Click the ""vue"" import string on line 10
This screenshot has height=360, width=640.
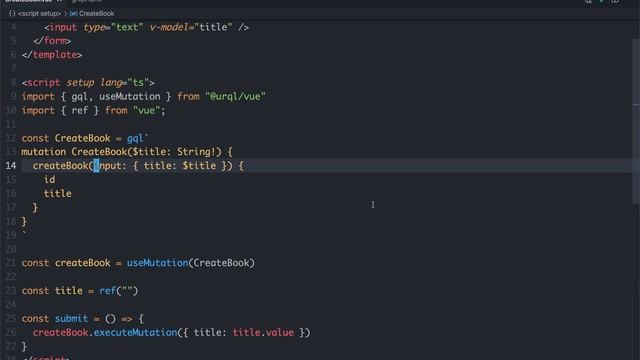click(147, 111)
